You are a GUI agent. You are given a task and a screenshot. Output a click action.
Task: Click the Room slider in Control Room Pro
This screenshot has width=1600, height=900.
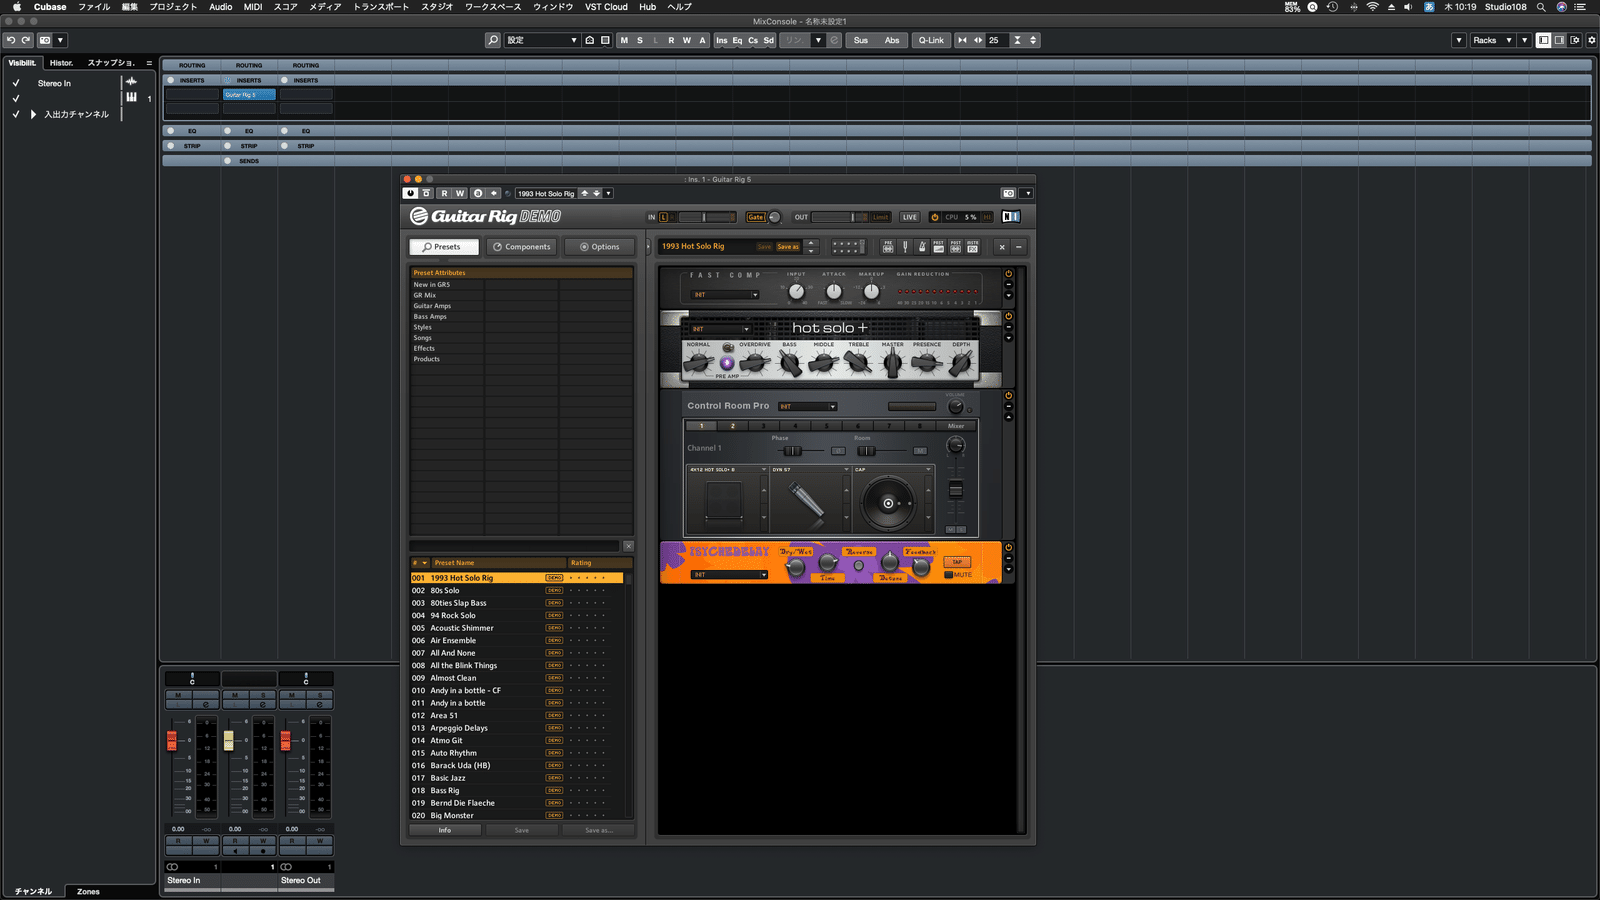click(x=866, y=451)
